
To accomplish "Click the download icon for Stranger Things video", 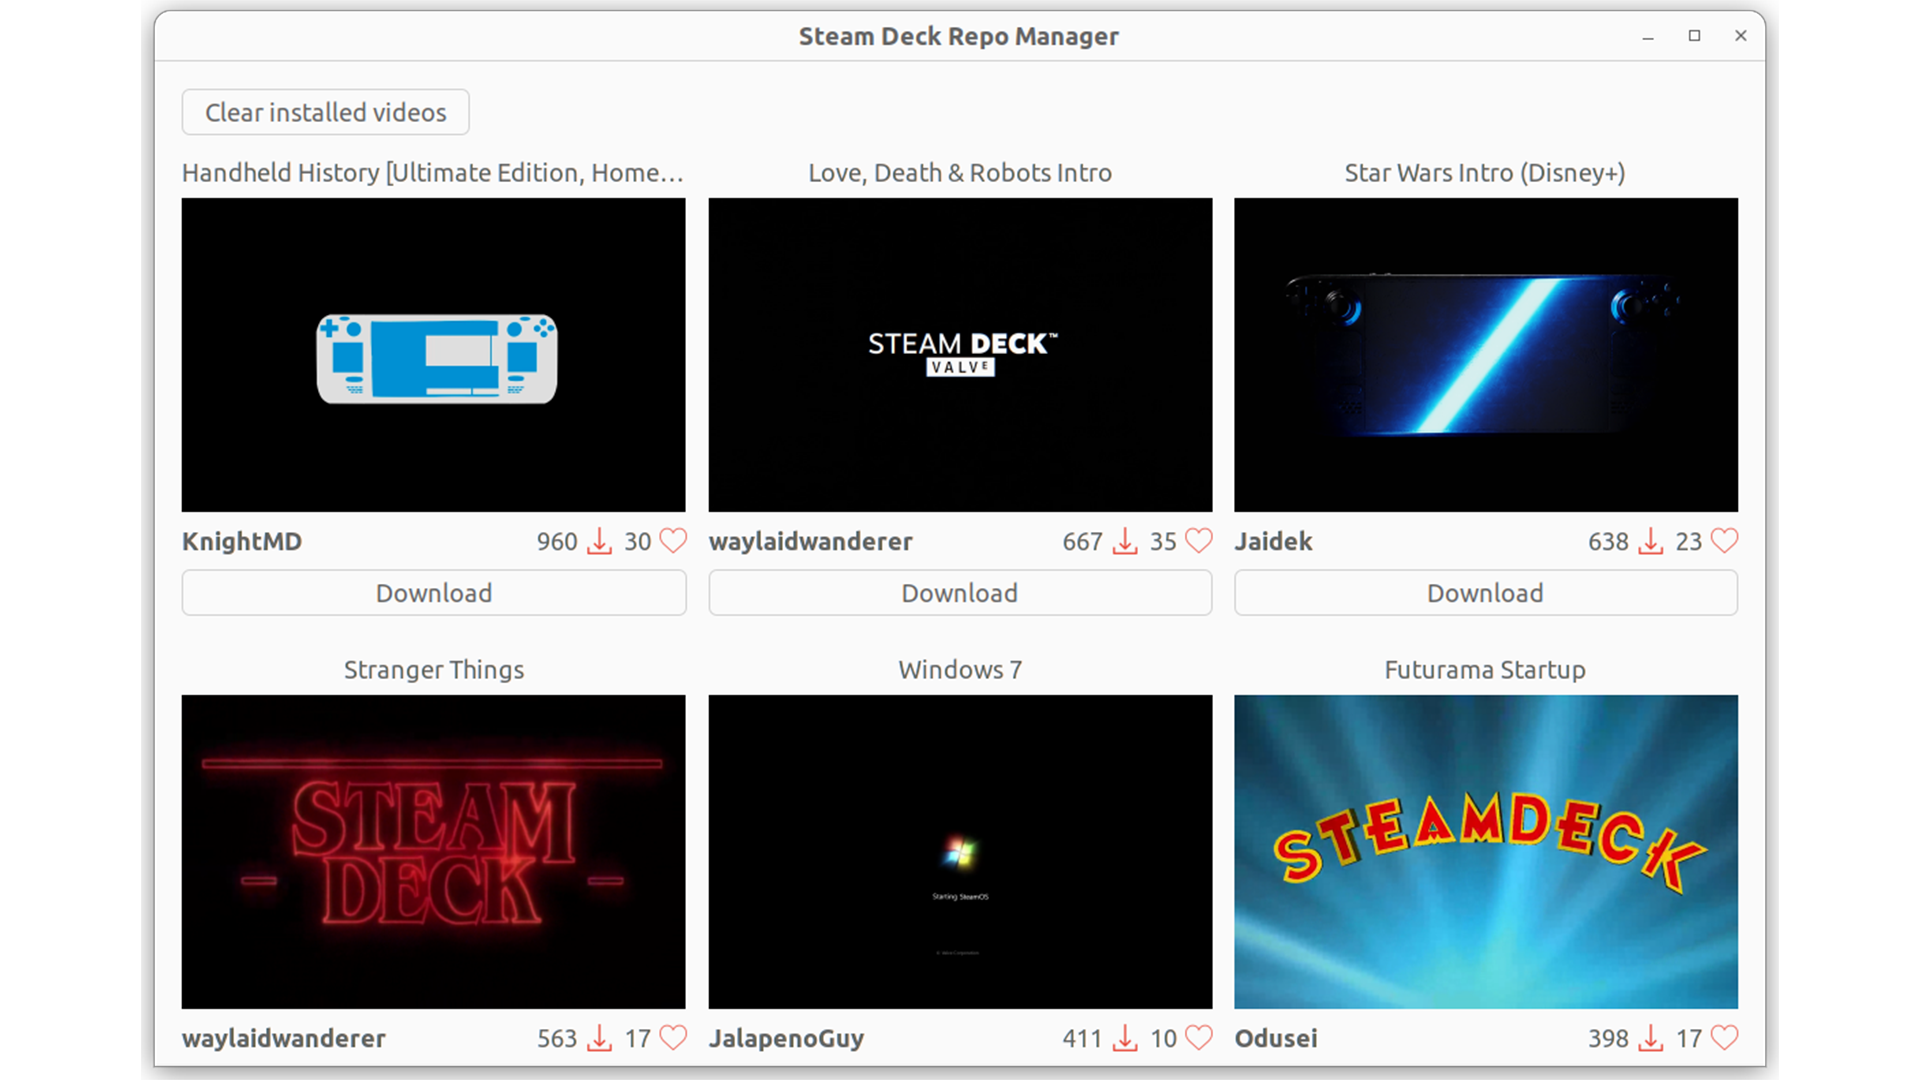I will [599, 1038].
